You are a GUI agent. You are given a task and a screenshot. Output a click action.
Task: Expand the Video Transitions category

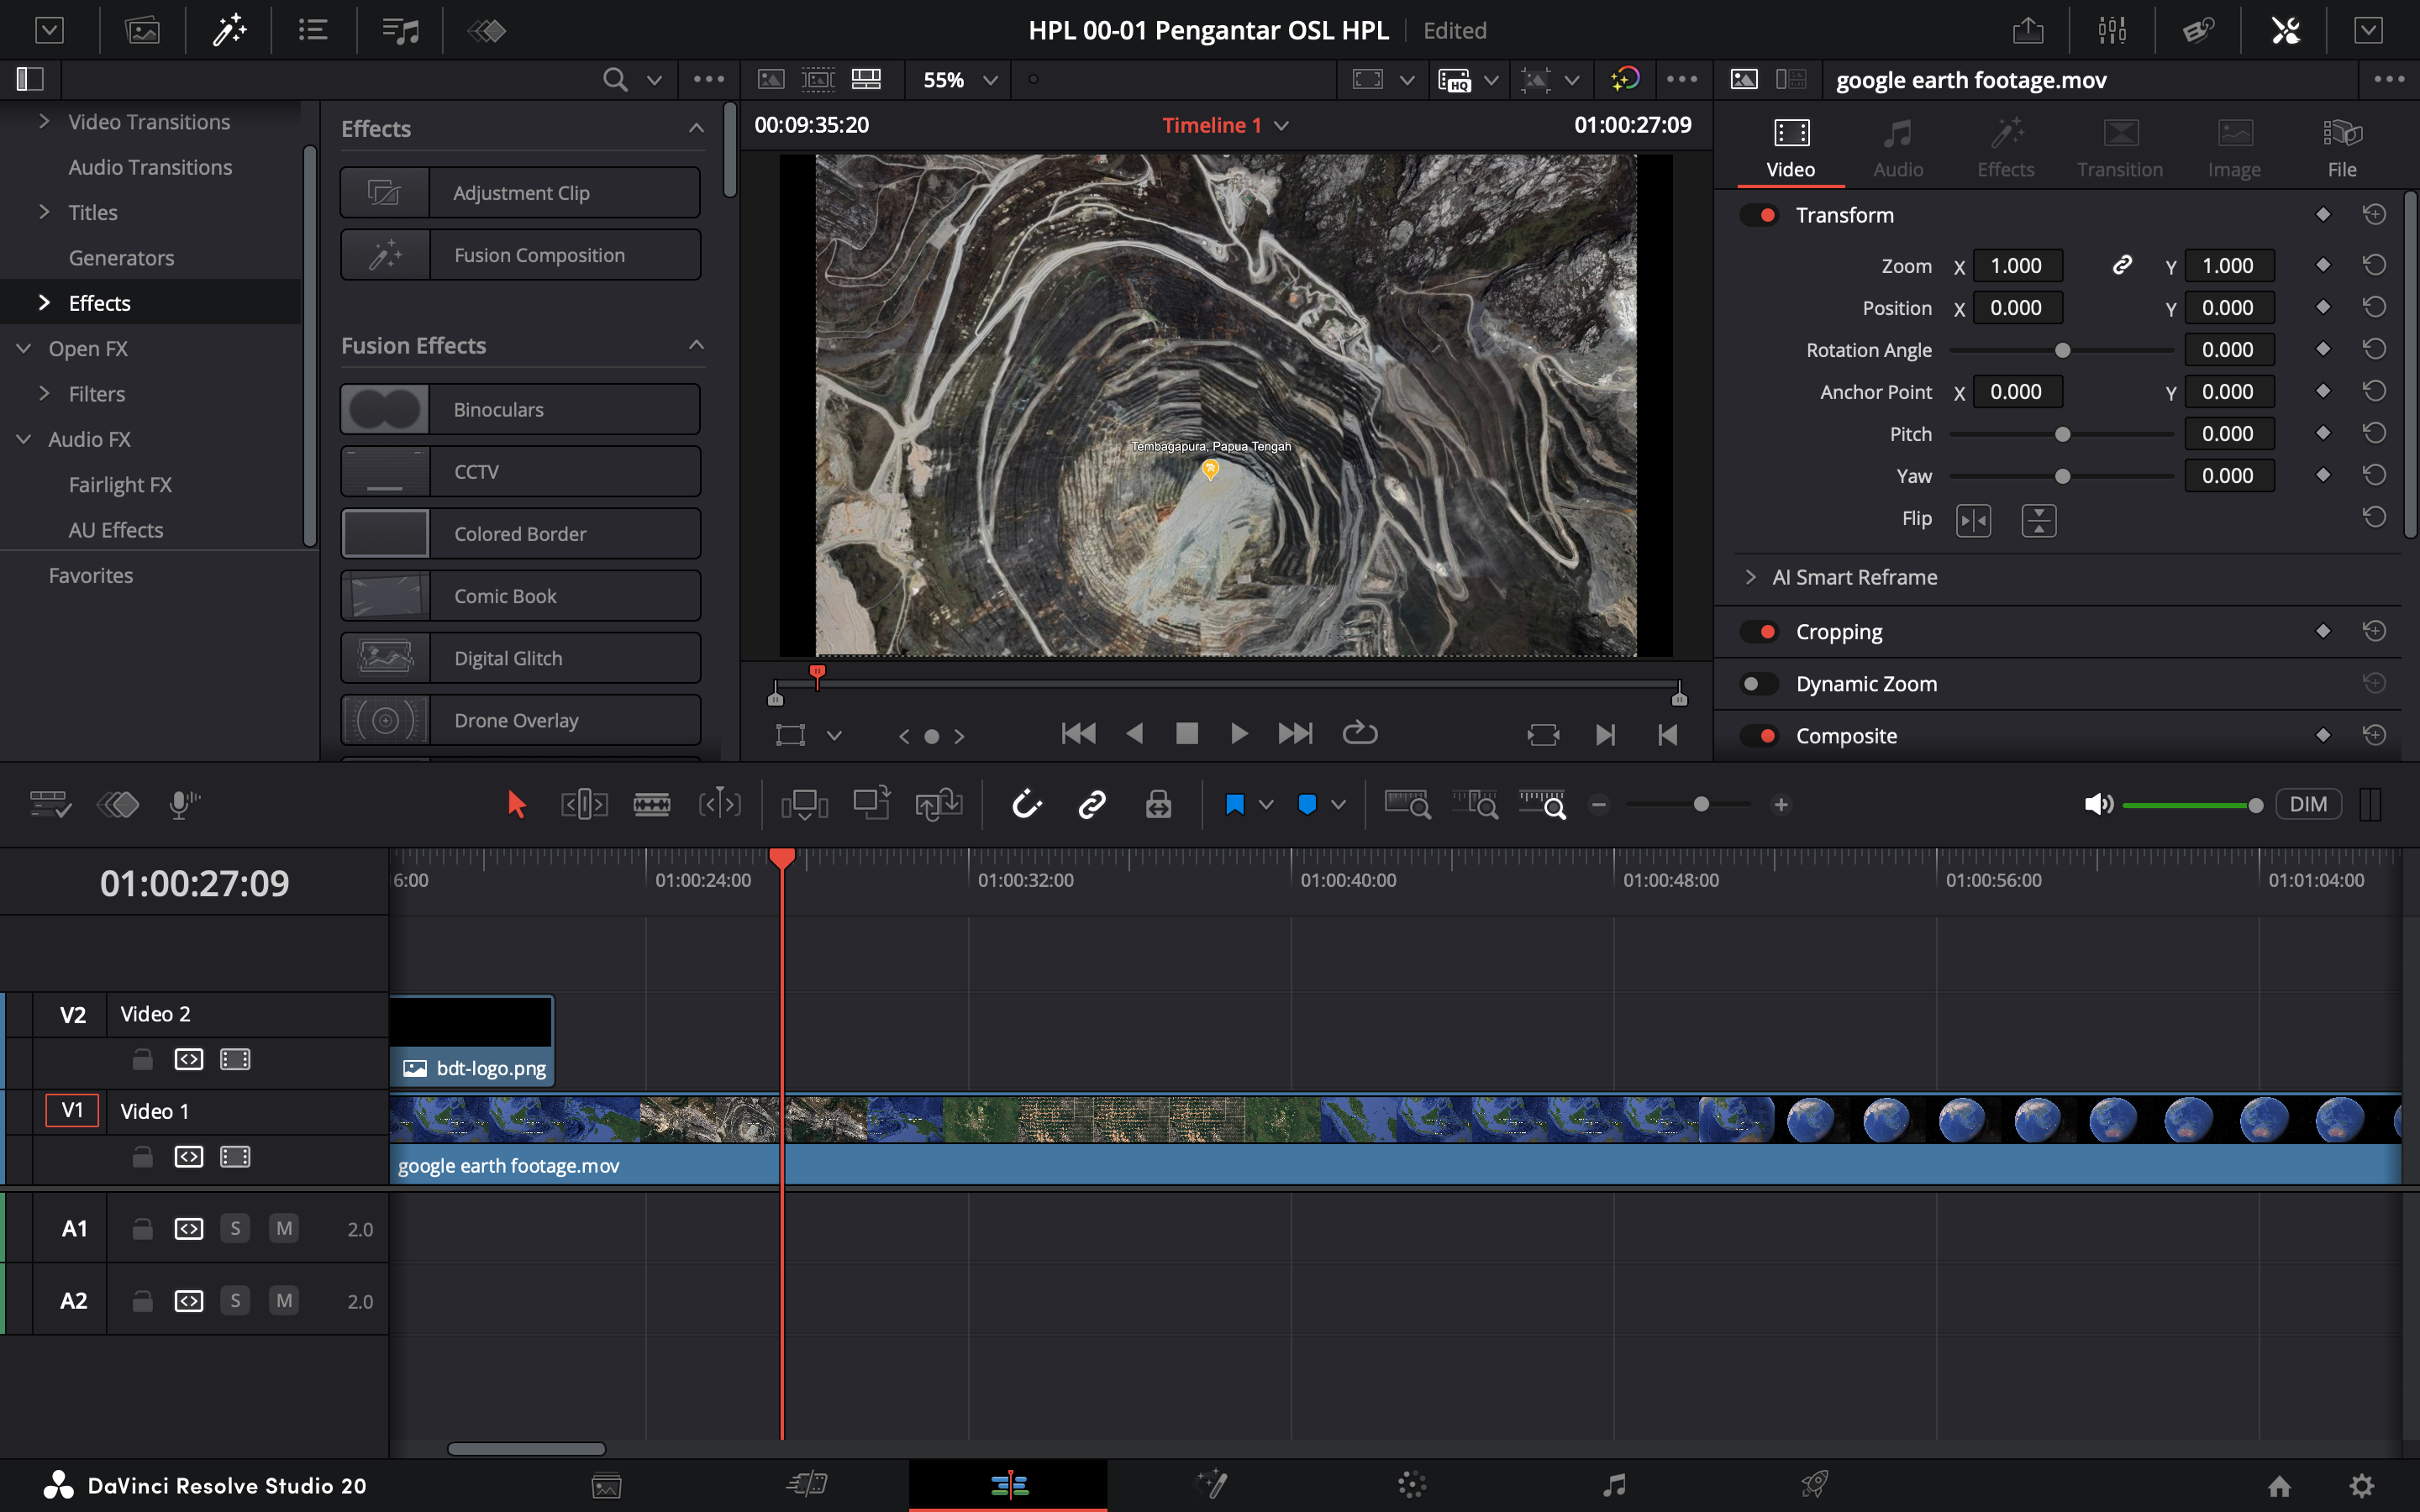(44, 122)
